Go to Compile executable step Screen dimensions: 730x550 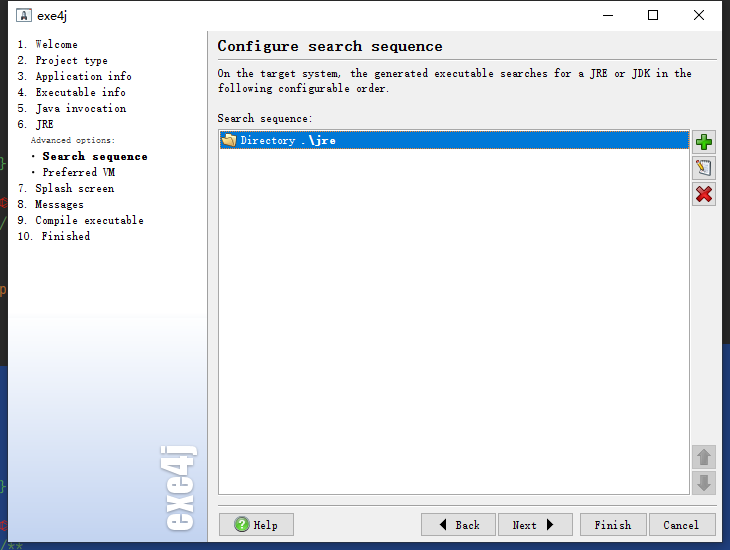click(89, 220)
